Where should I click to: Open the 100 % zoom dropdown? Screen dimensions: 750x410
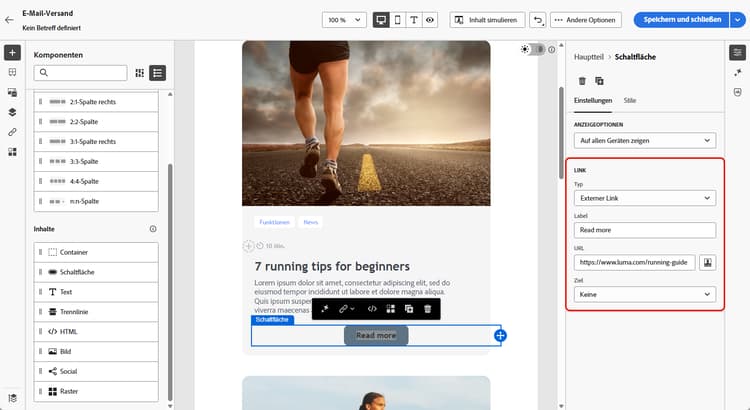(344, 20)
